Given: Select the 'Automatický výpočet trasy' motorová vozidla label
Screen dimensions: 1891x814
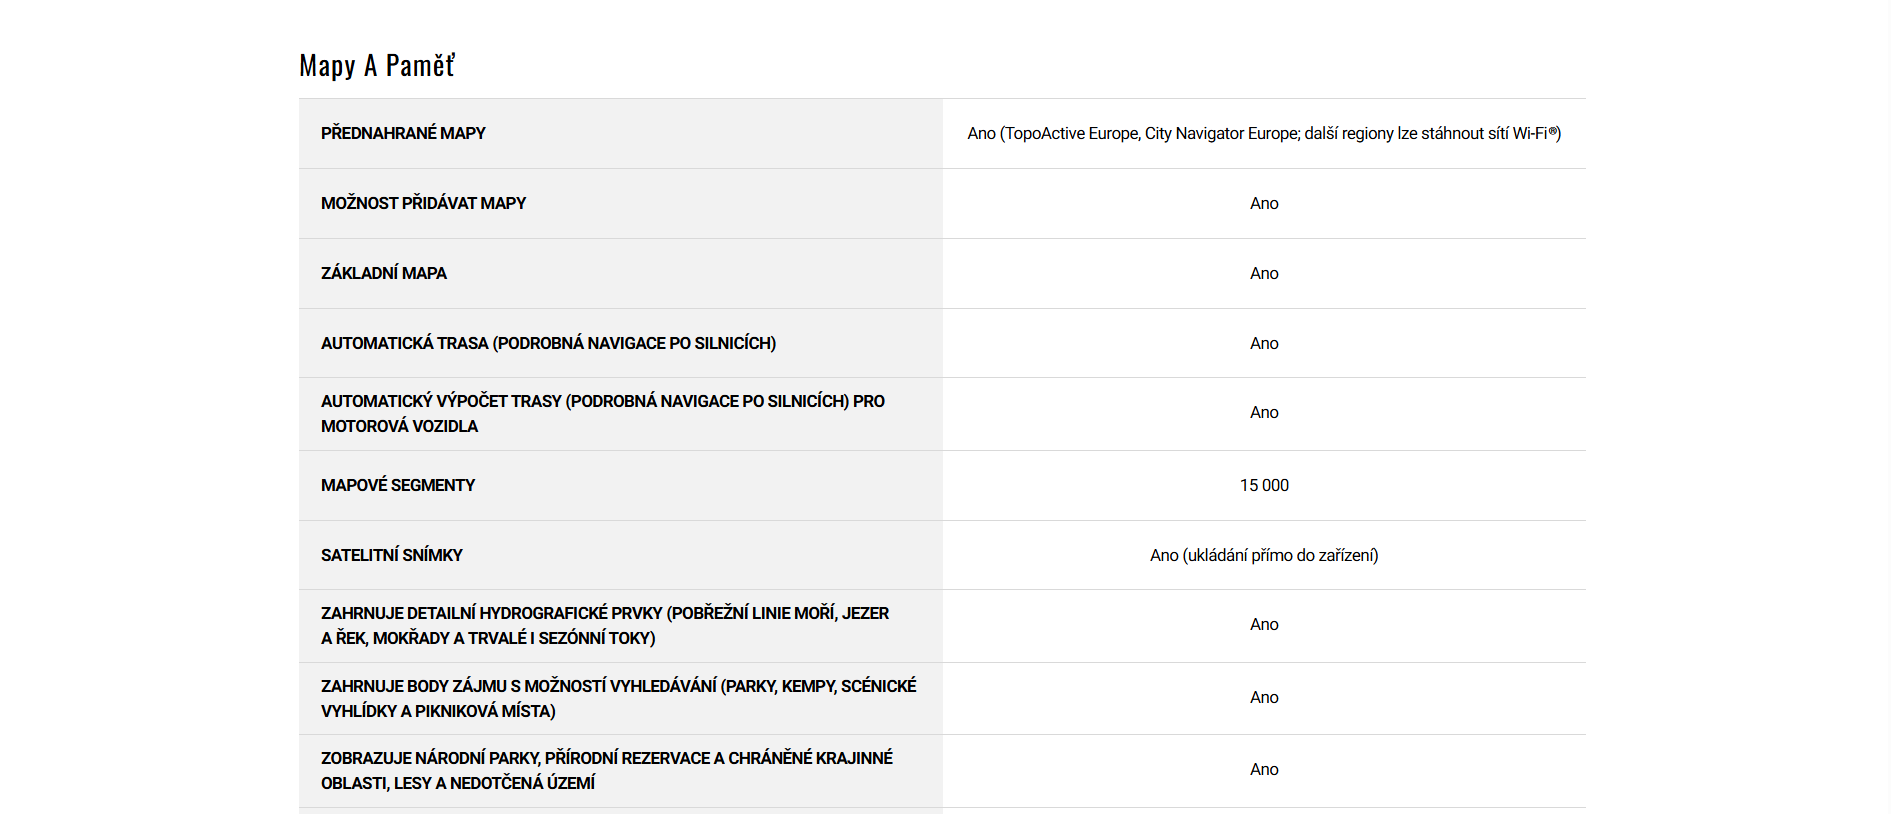Looking at the screenshot, I should tap(602, 413).
